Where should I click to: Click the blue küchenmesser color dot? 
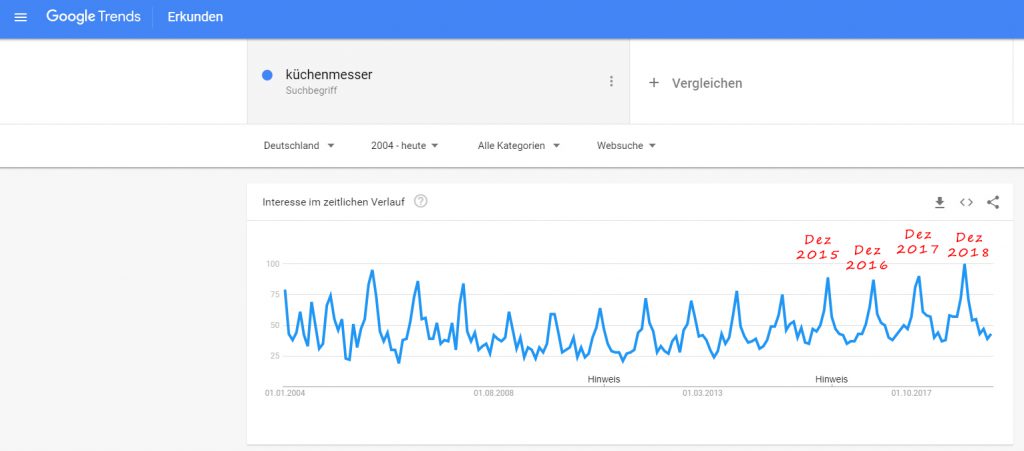coord(266,75)
